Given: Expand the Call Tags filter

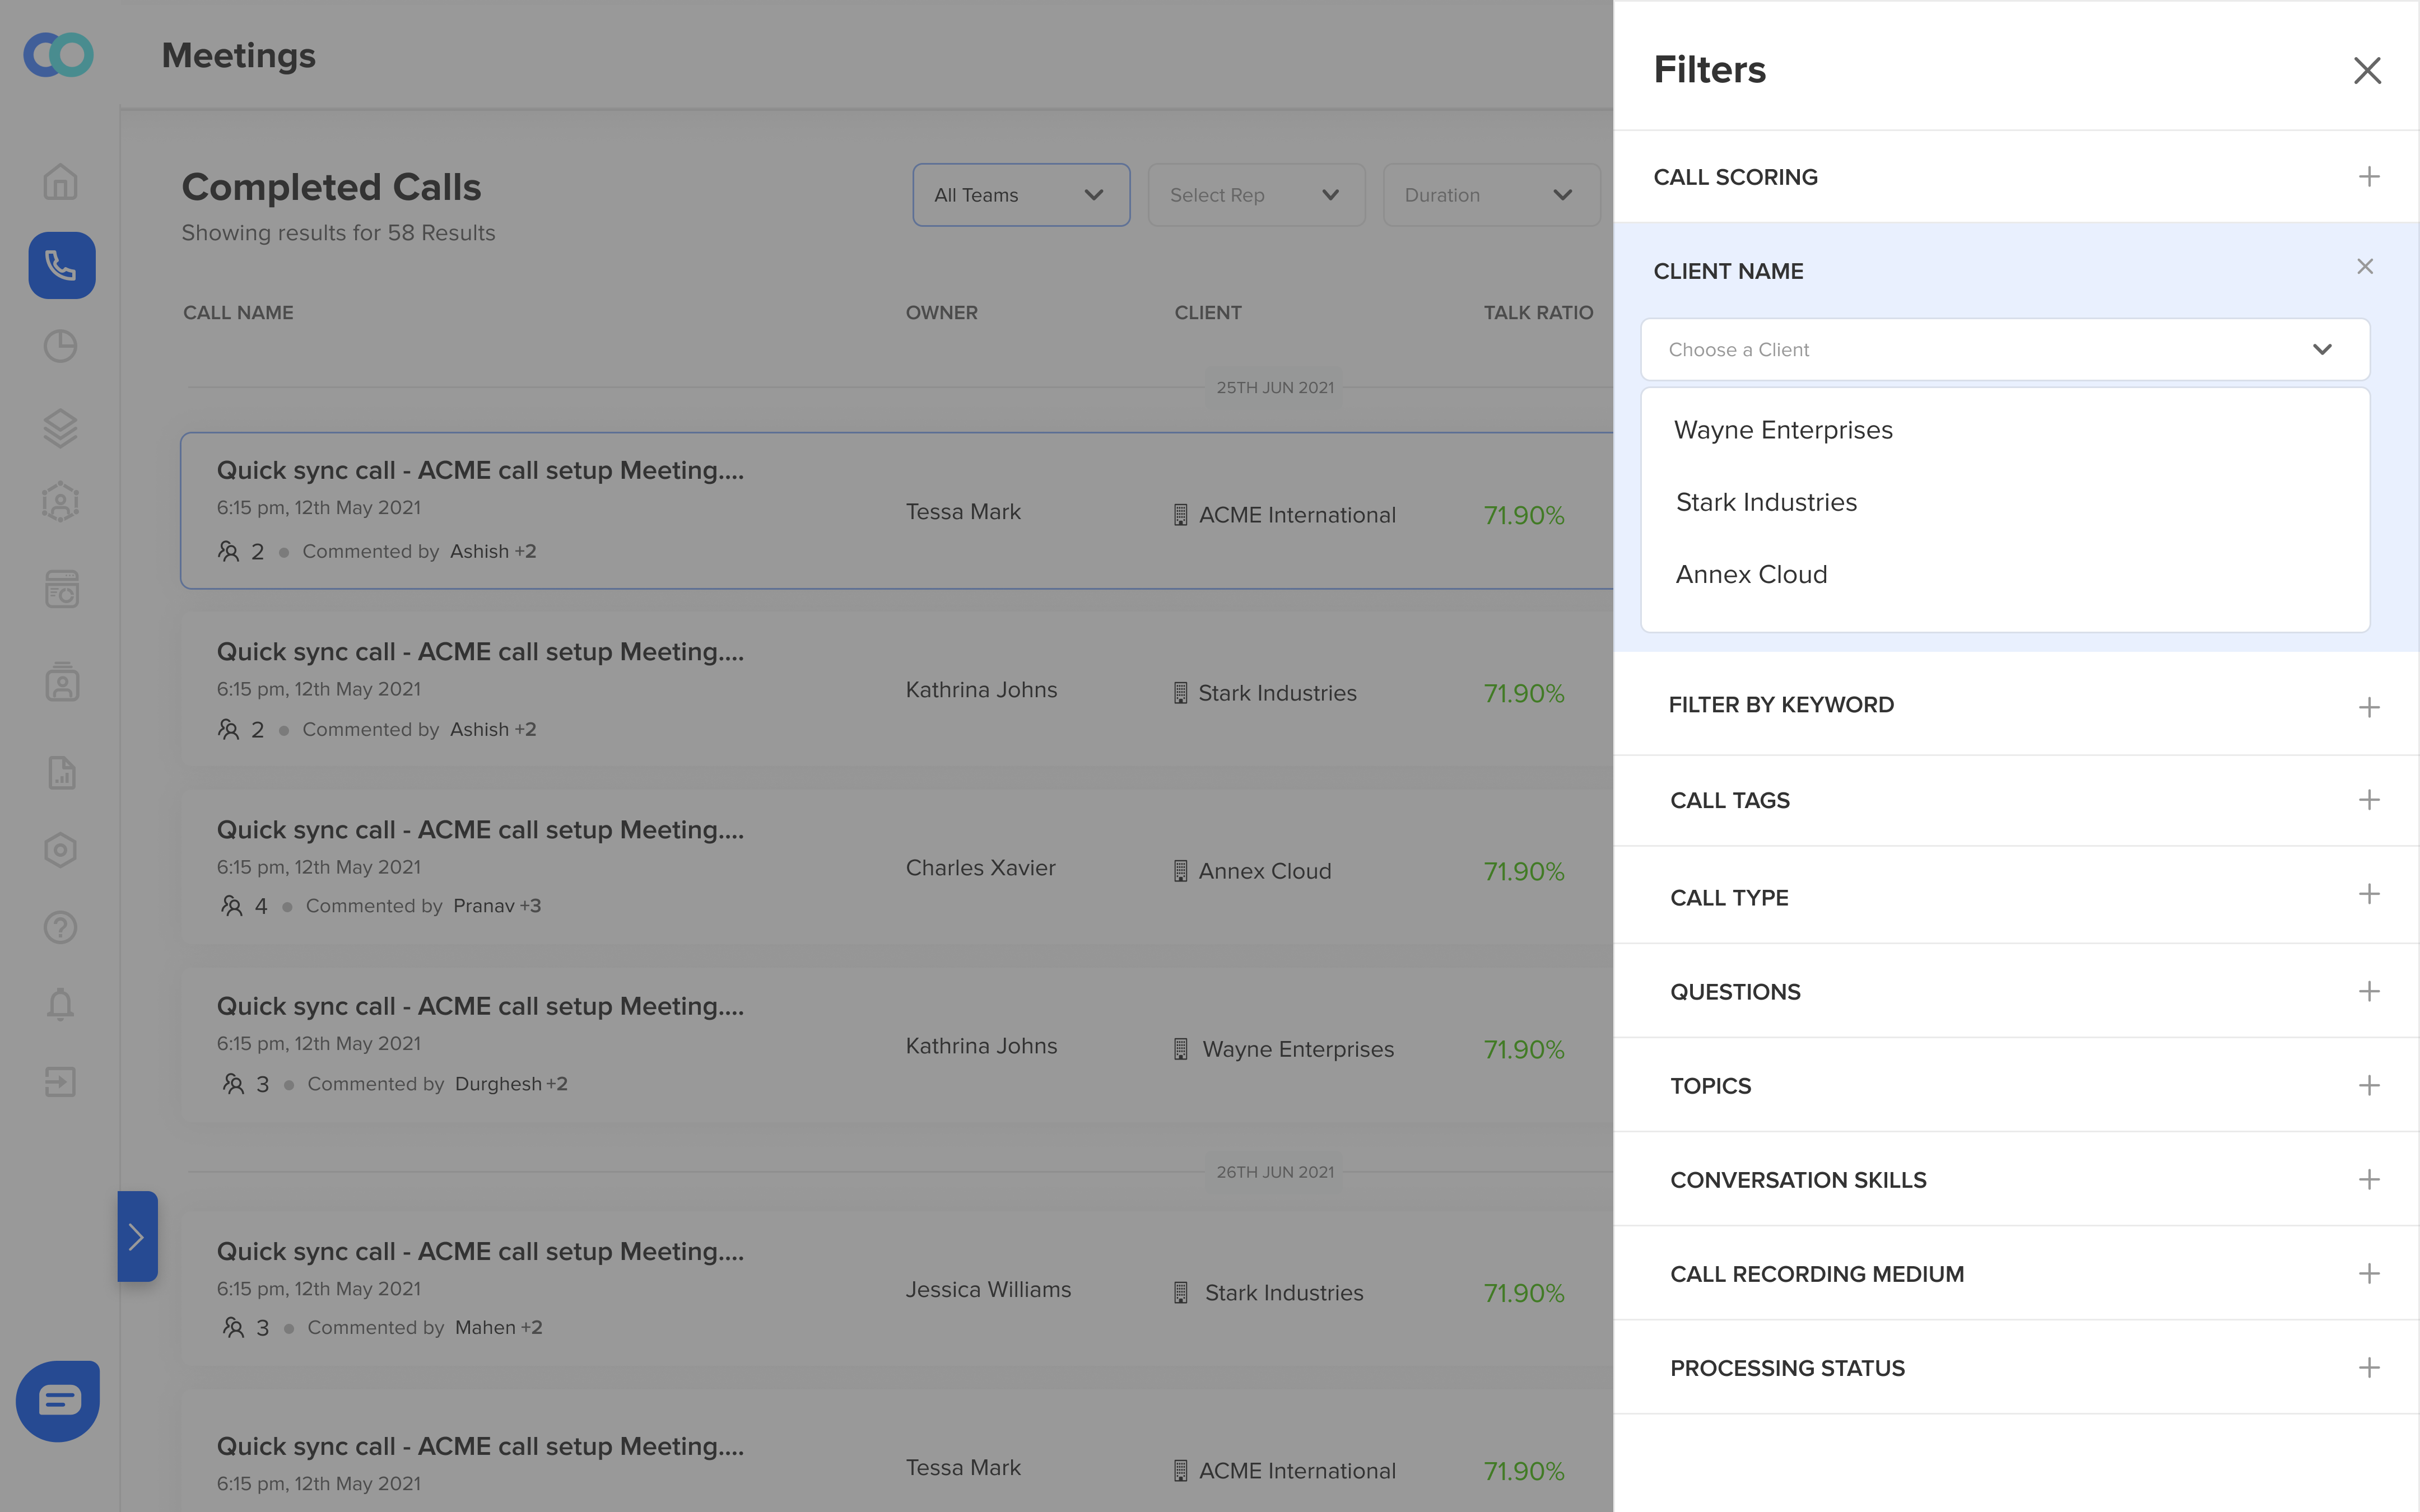Looking at the screenshot, I should coord(2368,800).
